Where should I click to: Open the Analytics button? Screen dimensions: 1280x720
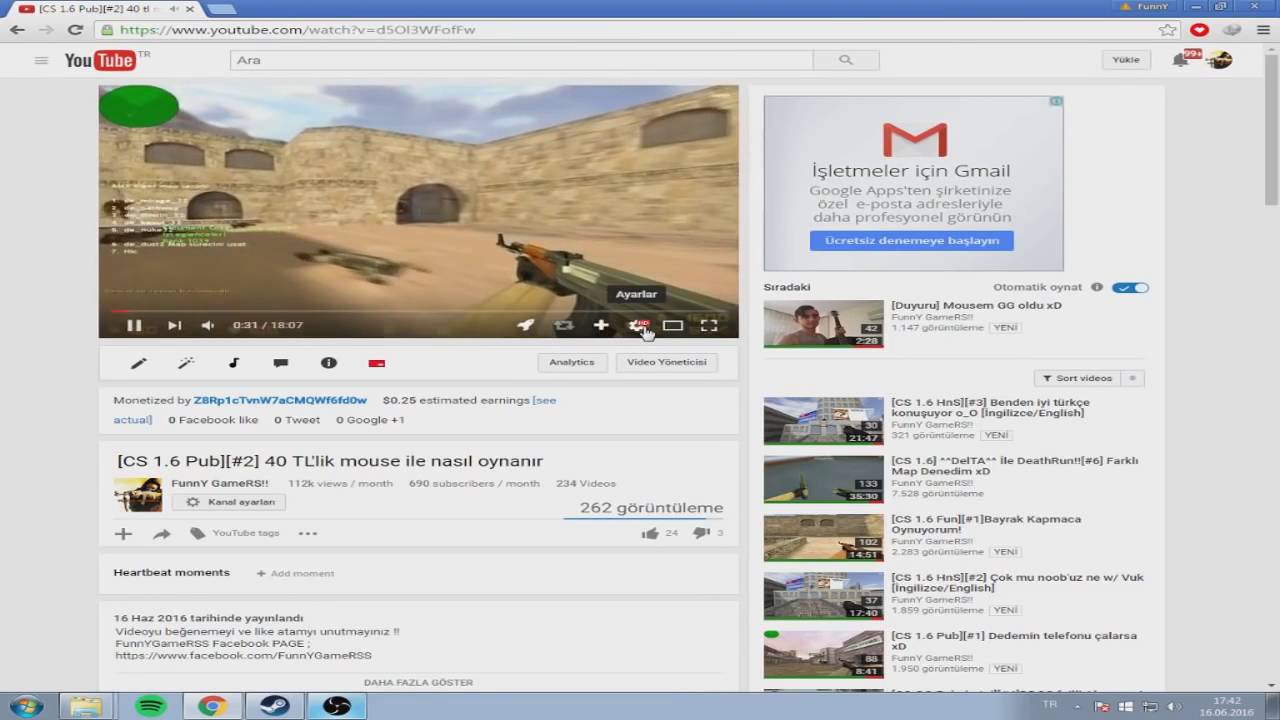(572, 362)
